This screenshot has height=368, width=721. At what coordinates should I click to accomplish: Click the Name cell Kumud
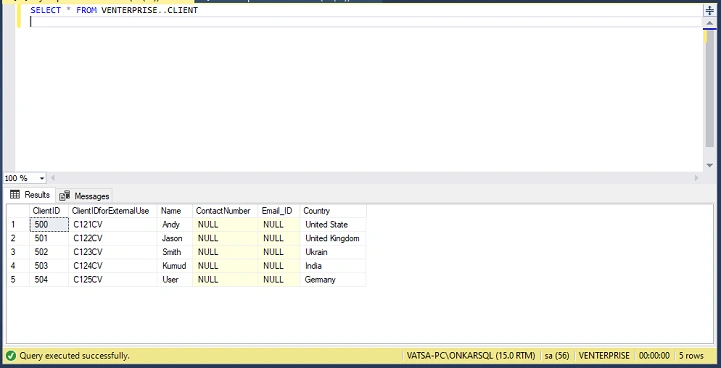click(x=175, y=266)
